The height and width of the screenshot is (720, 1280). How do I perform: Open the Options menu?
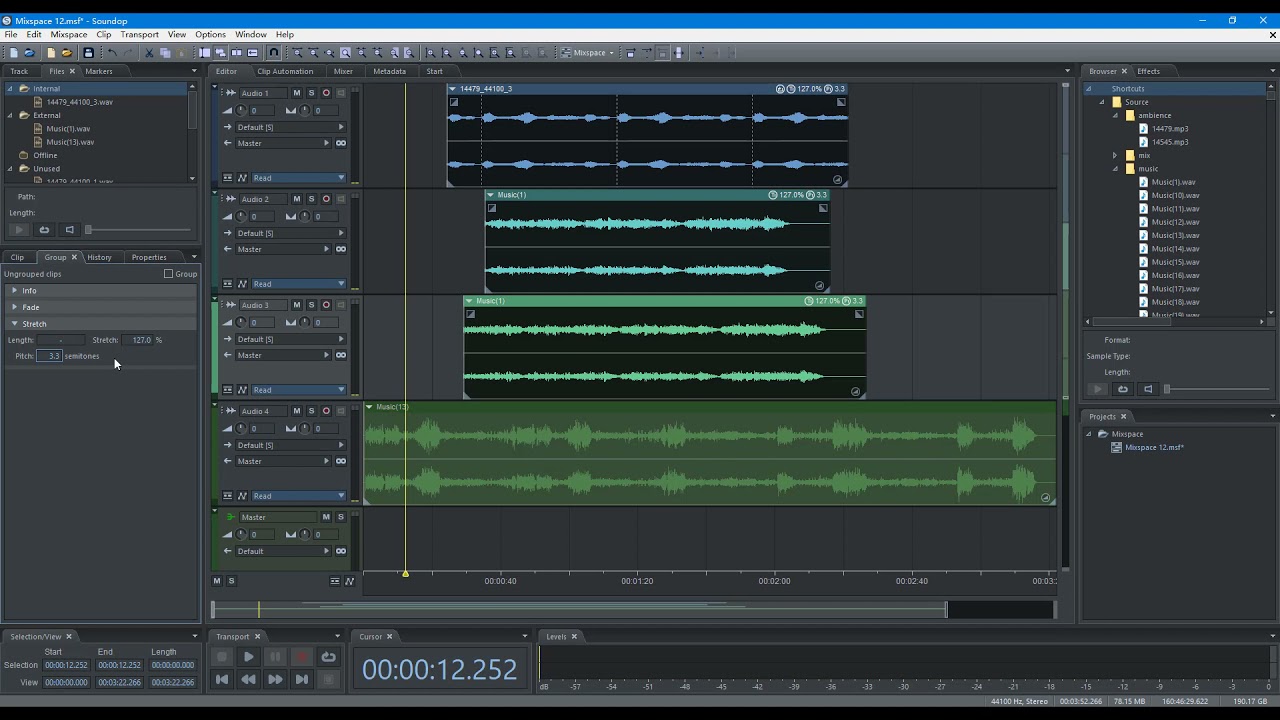point(210,34)
